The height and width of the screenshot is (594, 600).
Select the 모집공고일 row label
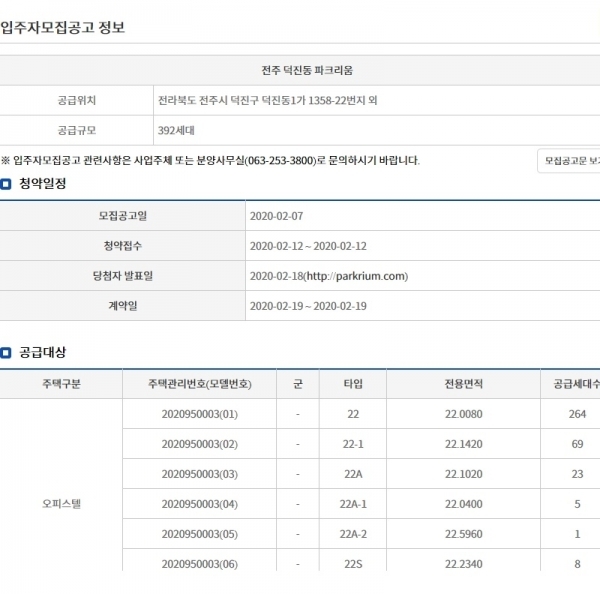(122, 216)
